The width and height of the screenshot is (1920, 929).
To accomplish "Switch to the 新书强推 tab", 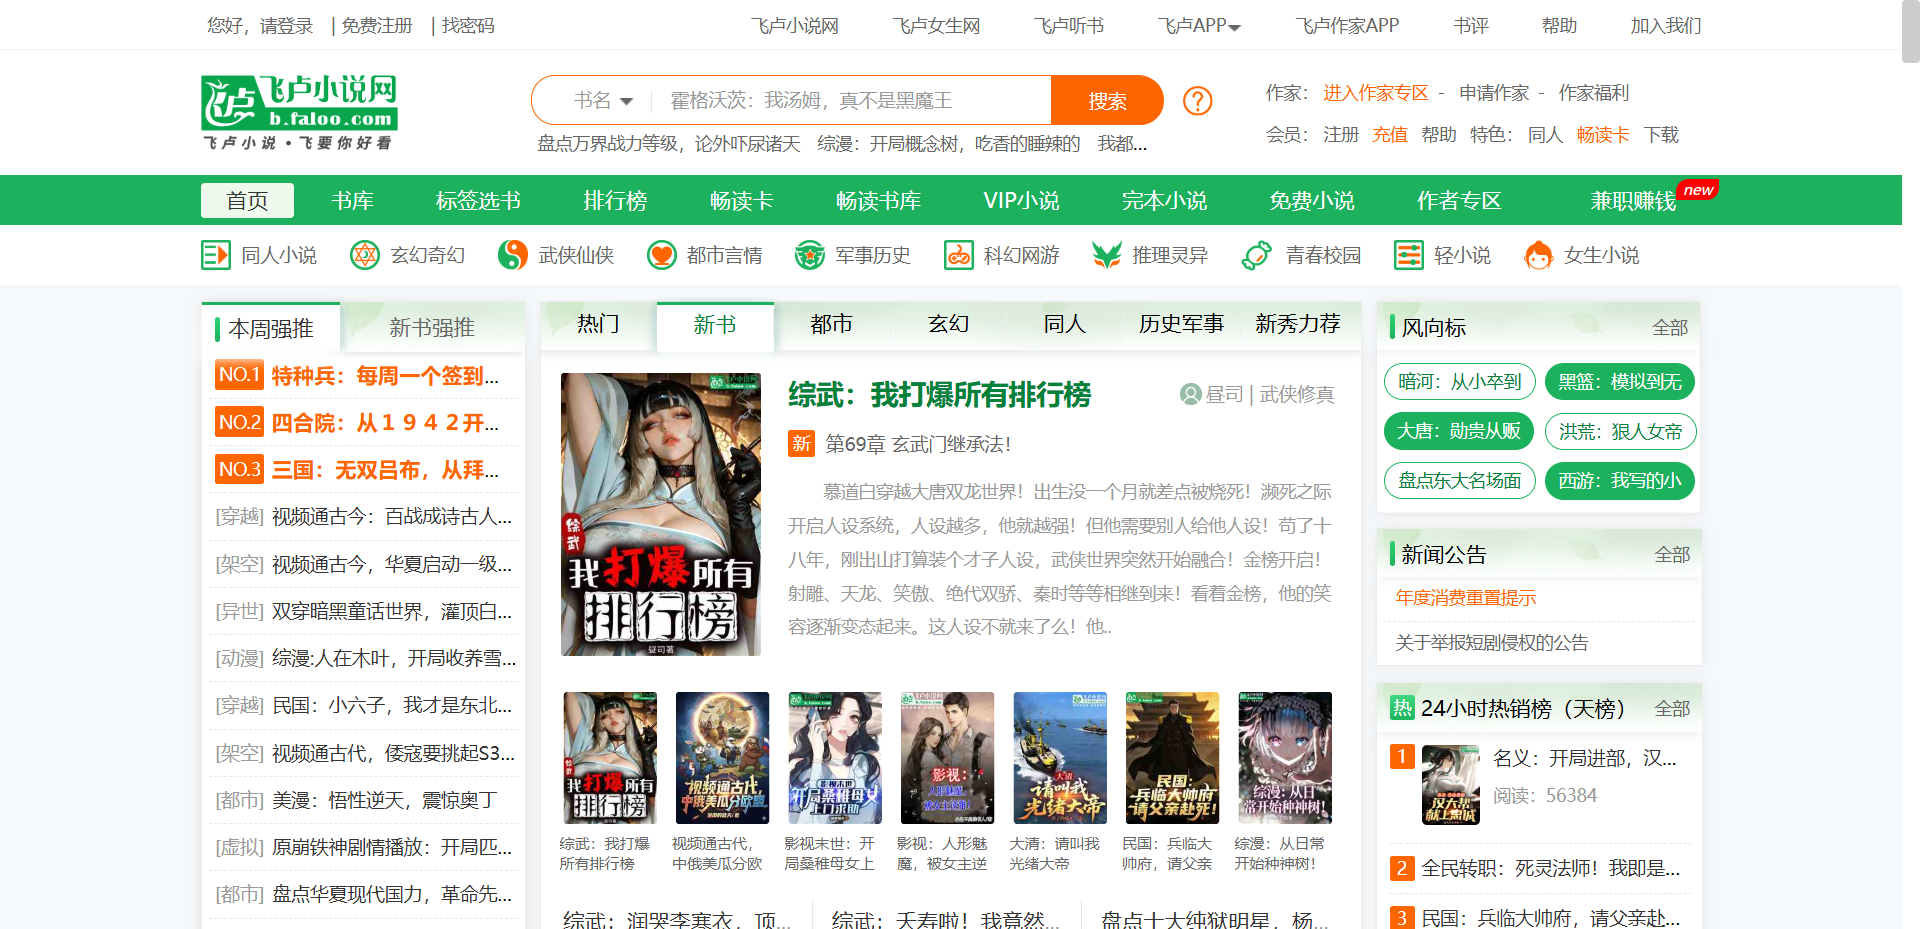I will click(434, 327).
